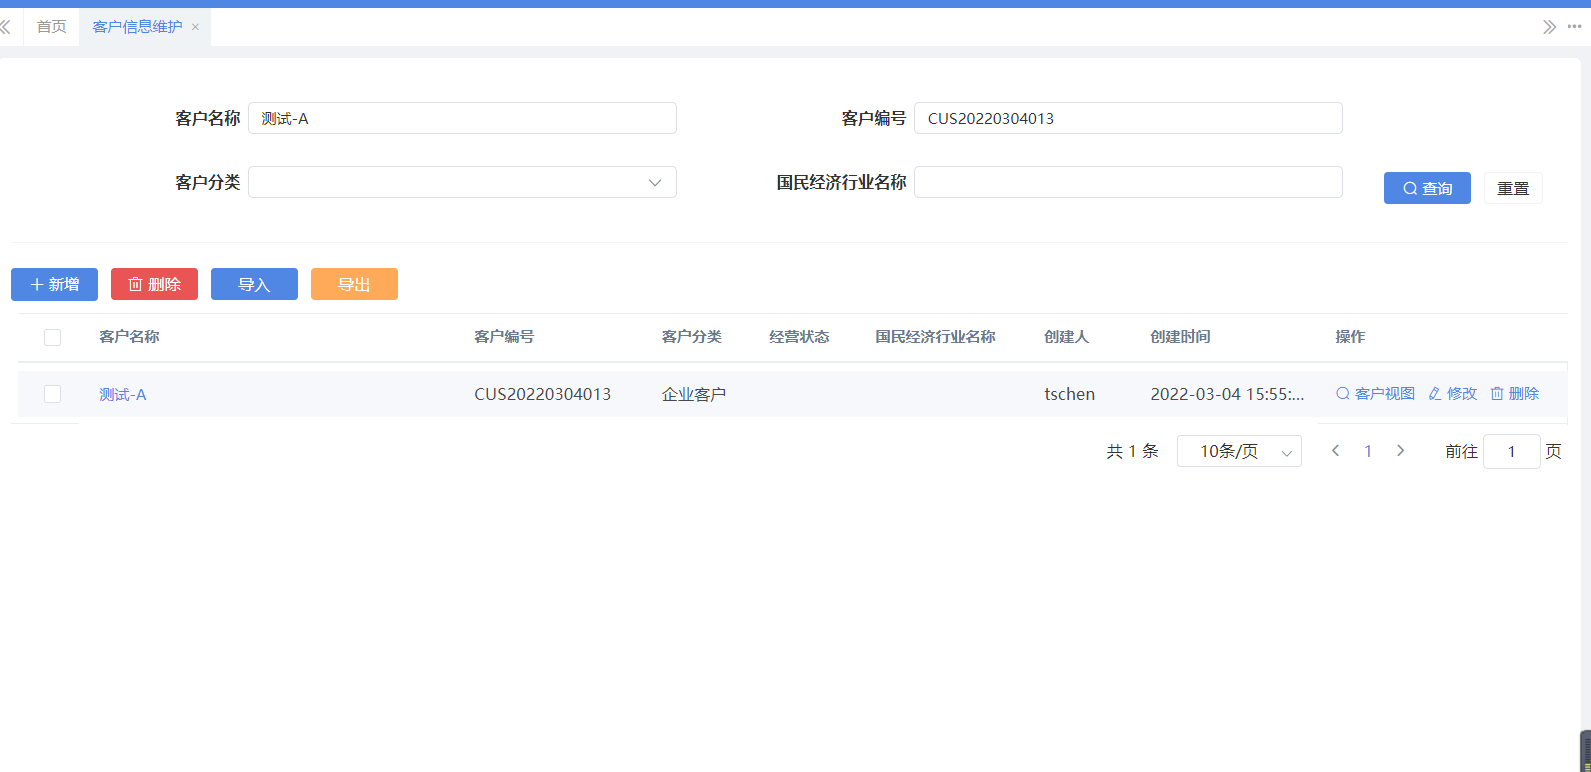Open the 测试-A customer name link
The image size is (1591, 772).
pyautogui.click(x=122, y=394)
